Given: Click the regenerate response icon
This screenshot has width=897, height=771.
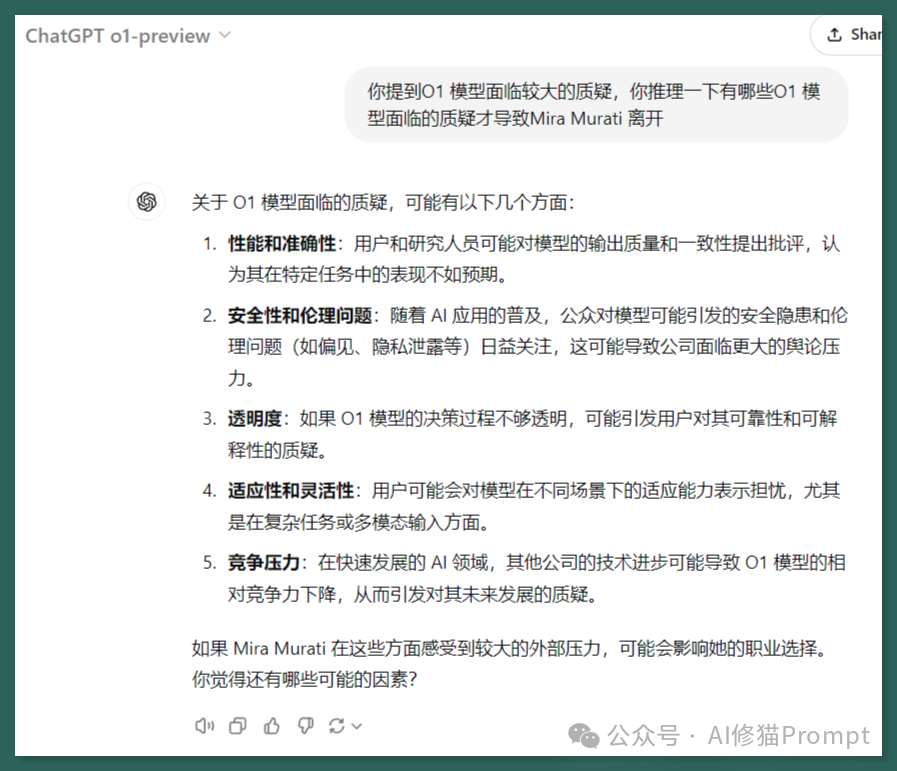Looking at the screenshot, I should (x=337, y=726).
